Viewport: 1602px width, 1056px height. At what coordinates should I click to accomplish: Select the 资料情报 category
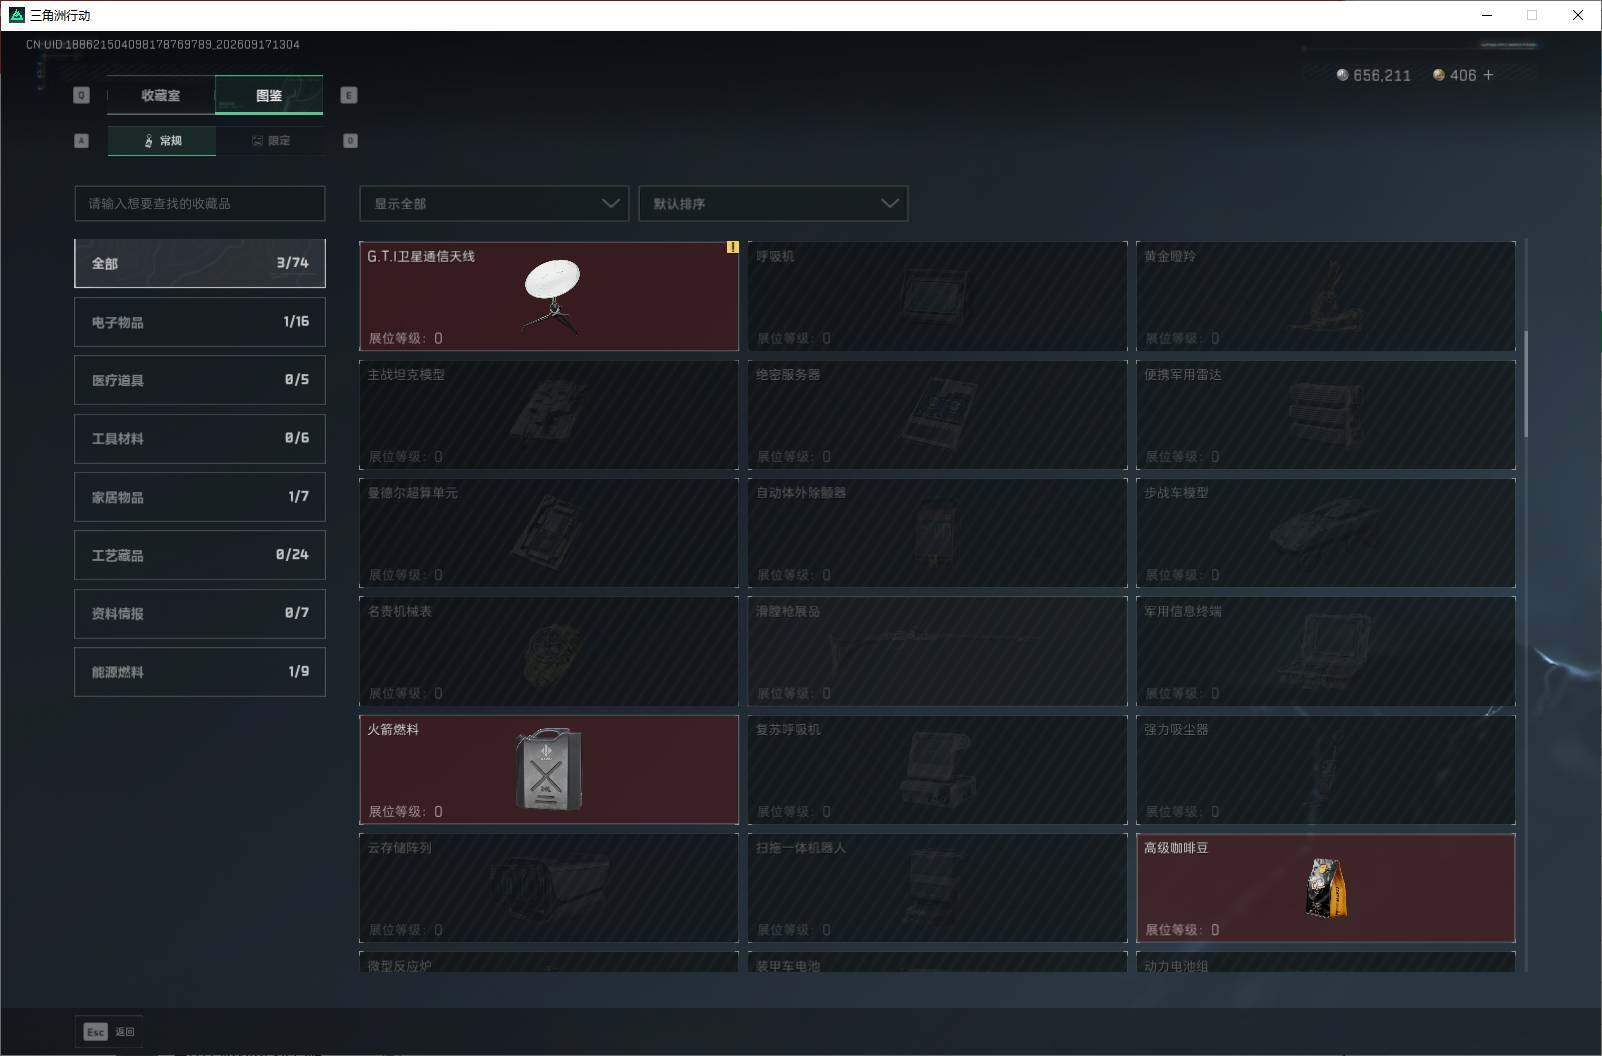click(x=200, y=613)
